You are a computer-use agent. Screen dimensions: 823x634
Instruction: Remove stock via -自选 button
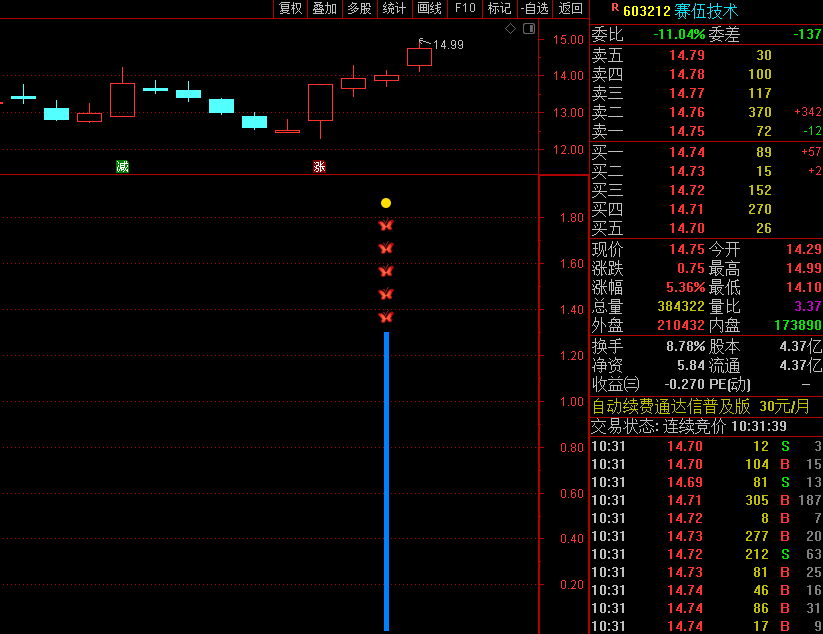pyautogui.click(x=534, y=9)
